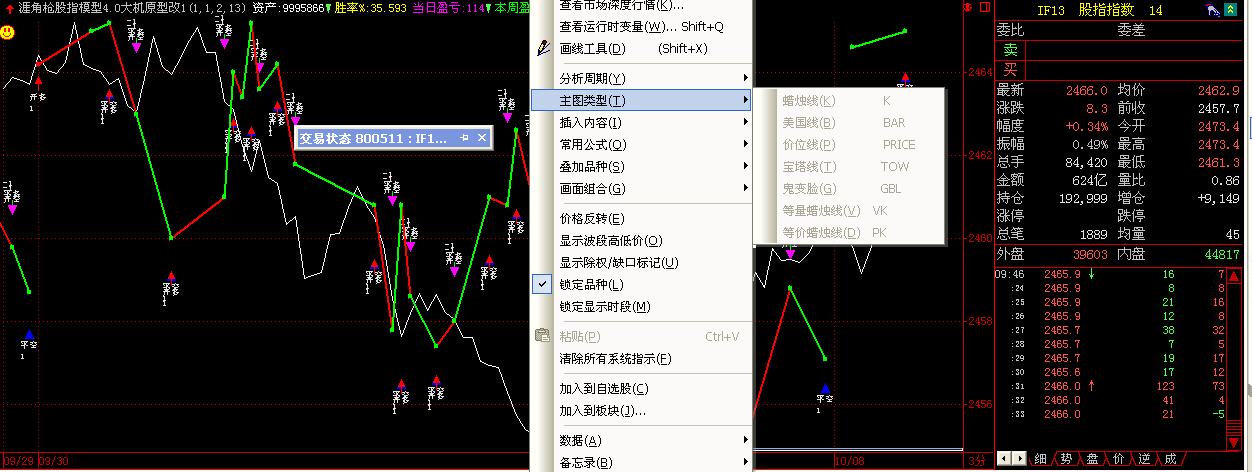Screen dimensions: 1252x472
Task: Click the 09/30 date label on time axis
Action: point(52,461)
